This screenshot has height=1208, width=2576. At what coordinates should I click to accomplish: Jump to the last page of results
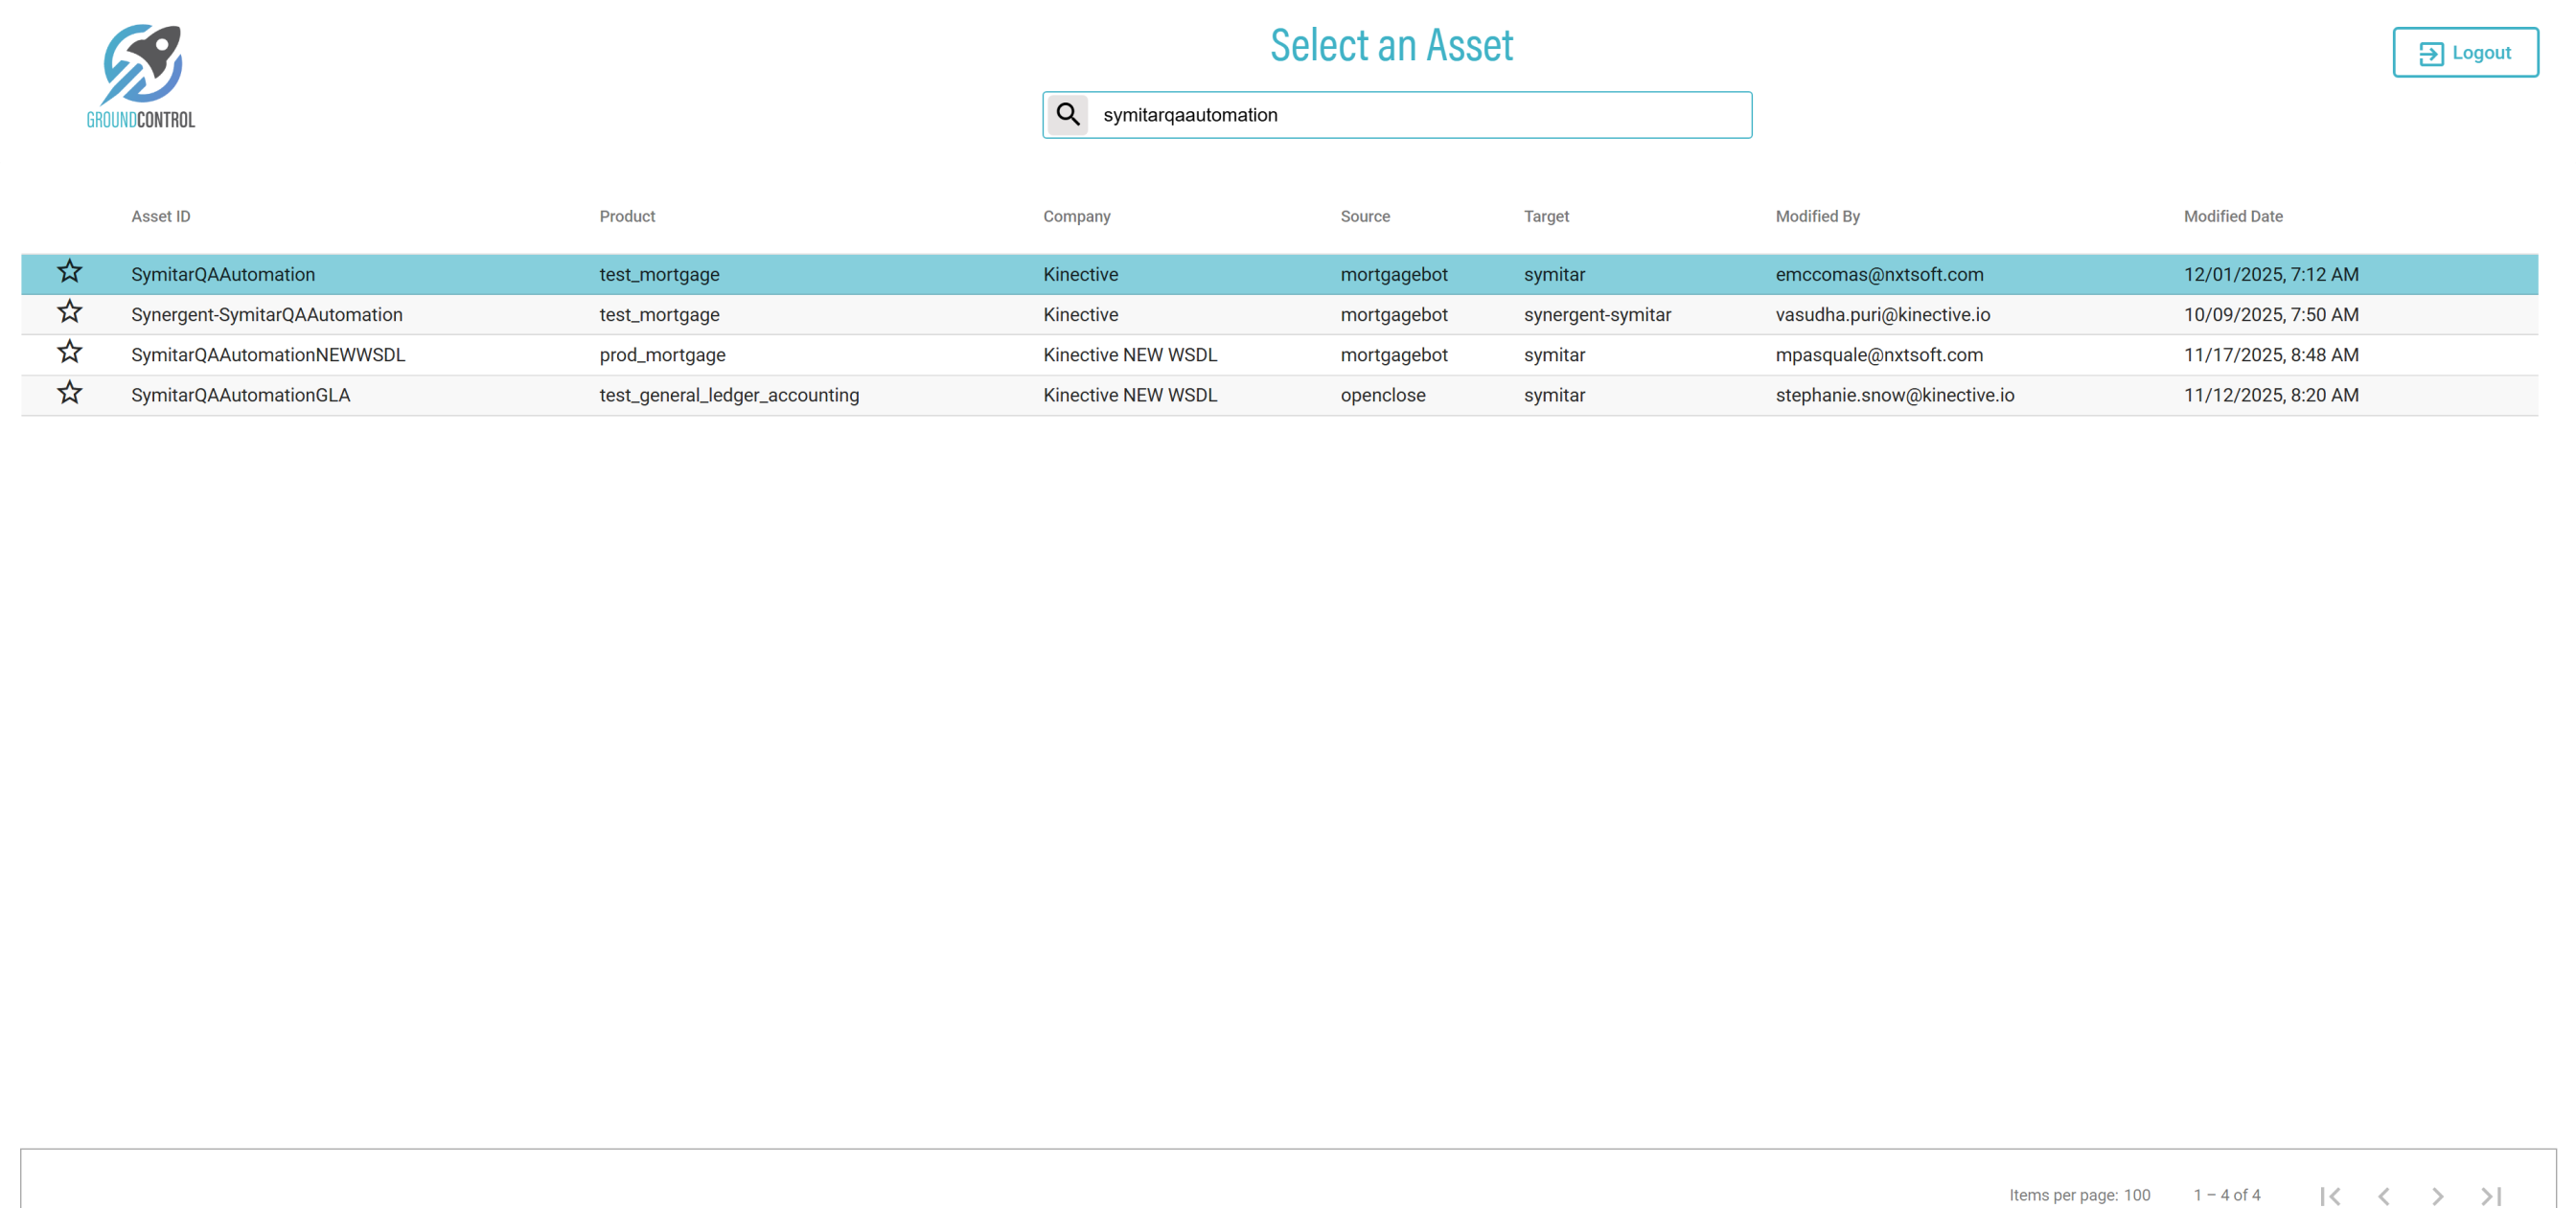click(2491, 1195)
